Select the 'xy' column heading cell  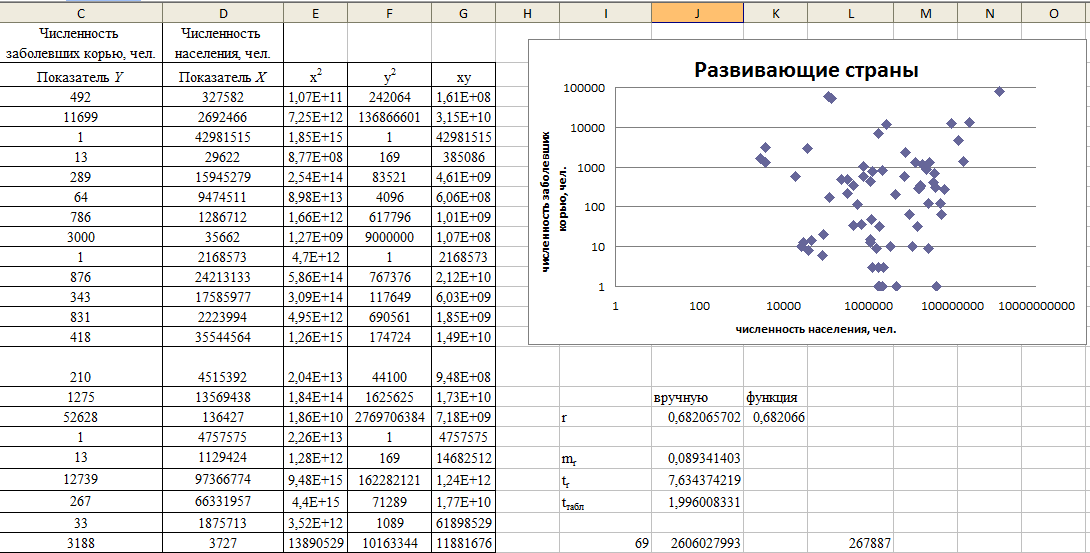coord(462,77)
